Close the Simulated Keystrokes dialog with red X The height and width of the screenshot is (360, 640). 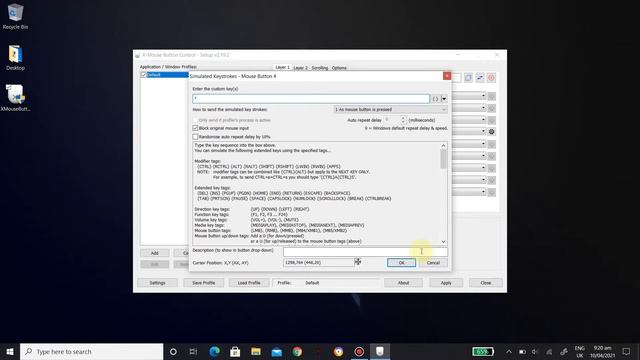coord(447,76)
